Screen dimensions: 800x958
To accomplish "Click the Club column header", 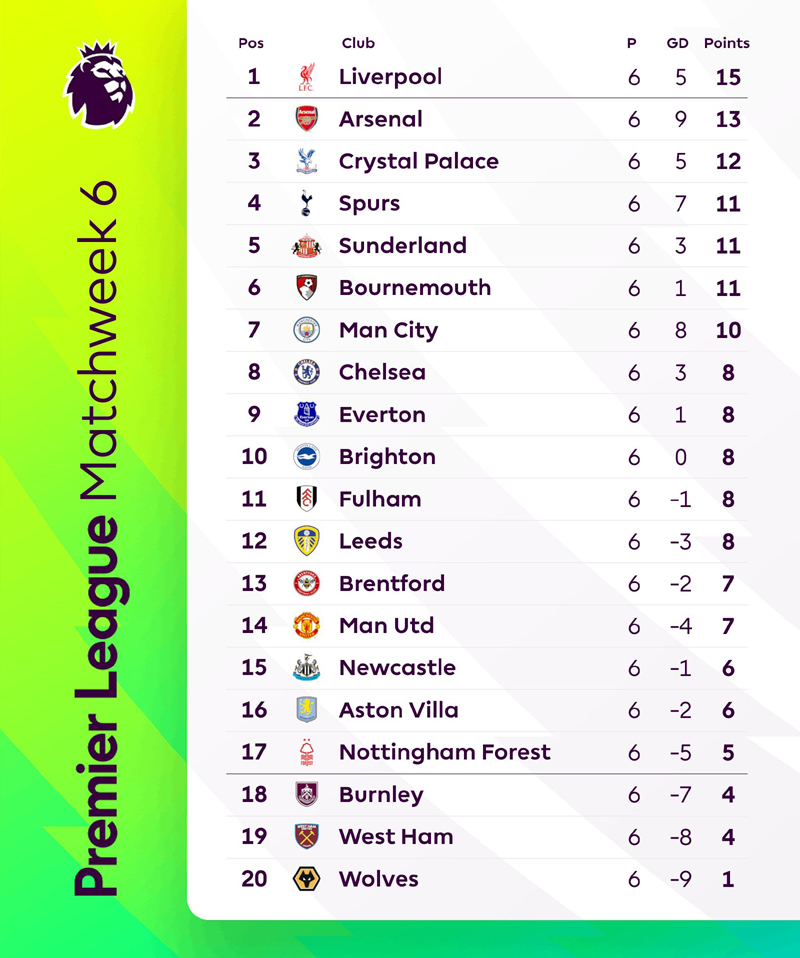I will point(358,43).
